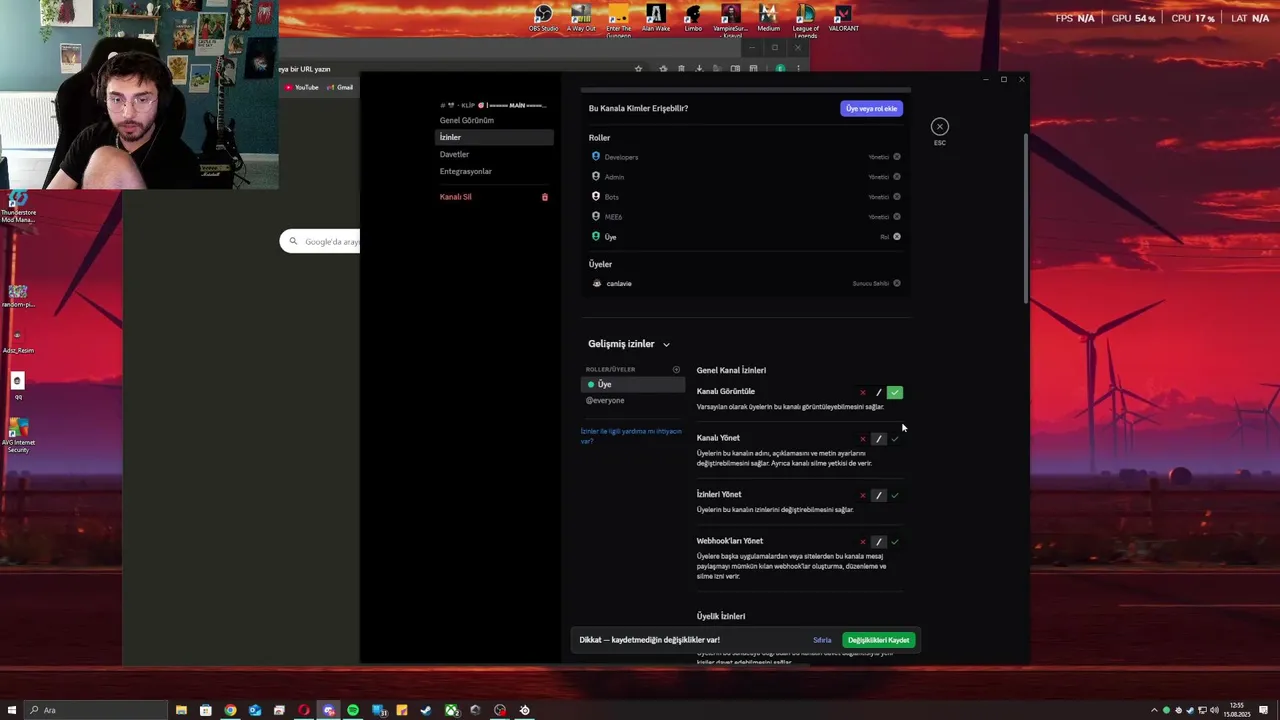This screenshot has width=1280, height=720.
Task: Add role or member with plus icon
Action: [676, 370]
